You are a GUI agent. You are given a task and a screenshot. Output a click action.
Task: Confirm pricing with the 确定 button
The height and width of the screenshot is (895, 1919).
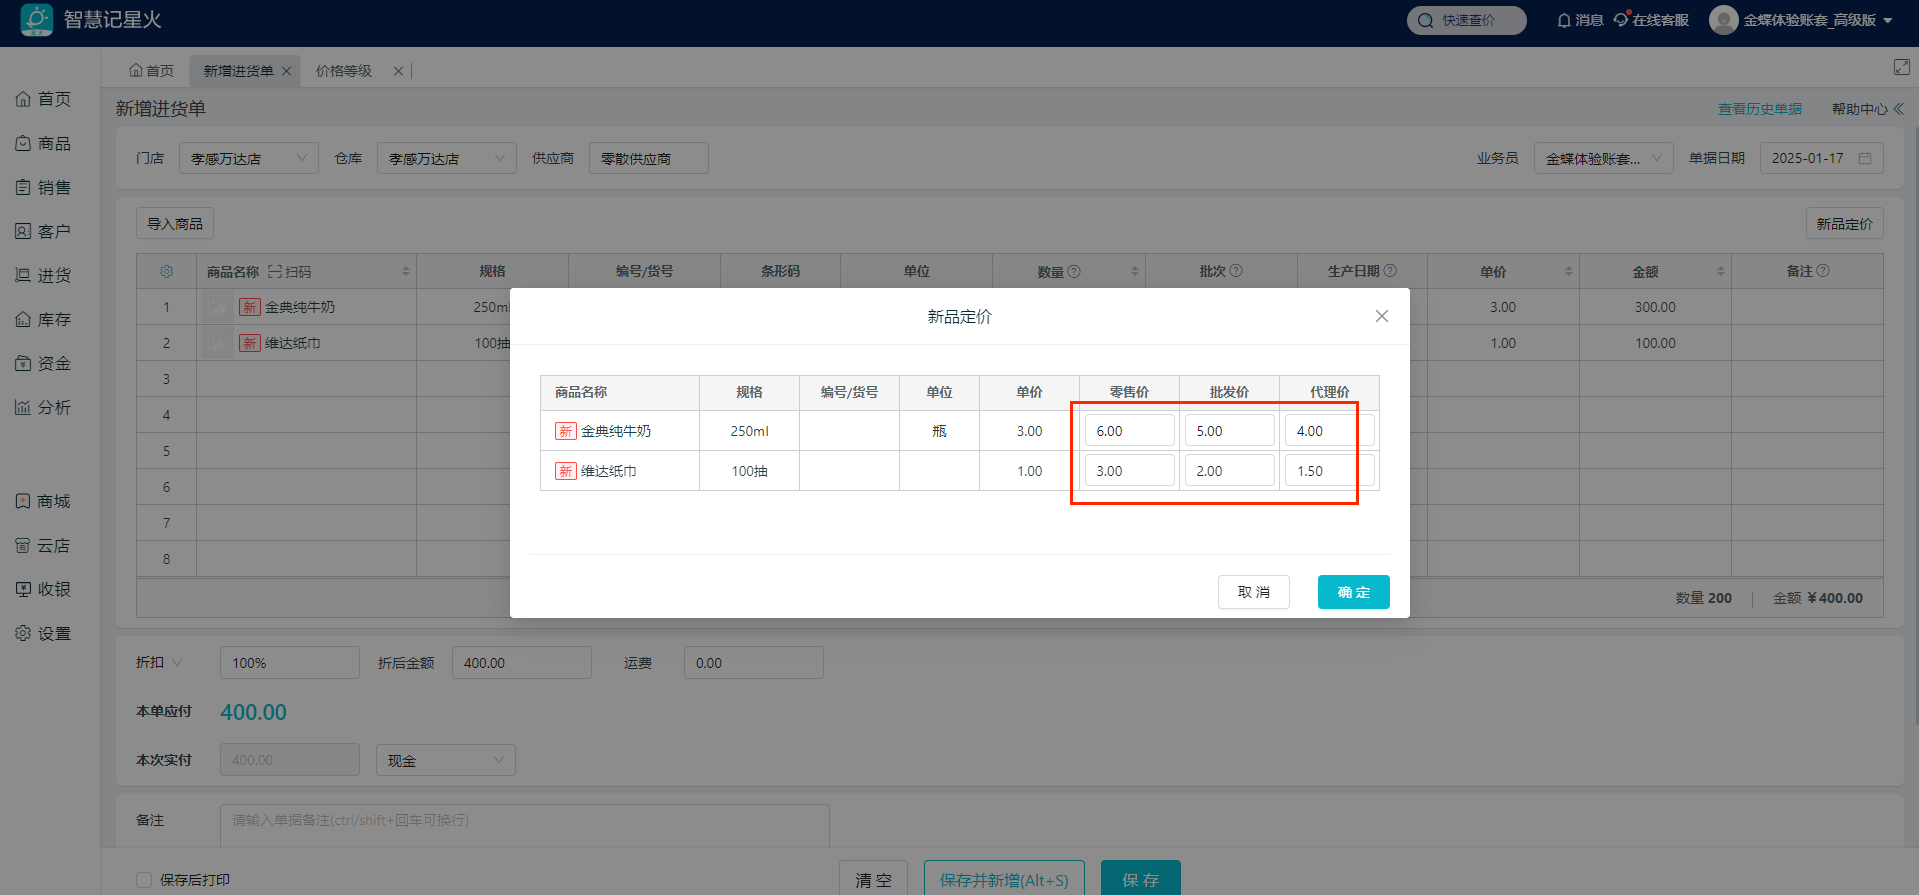tap(1353, 592)
